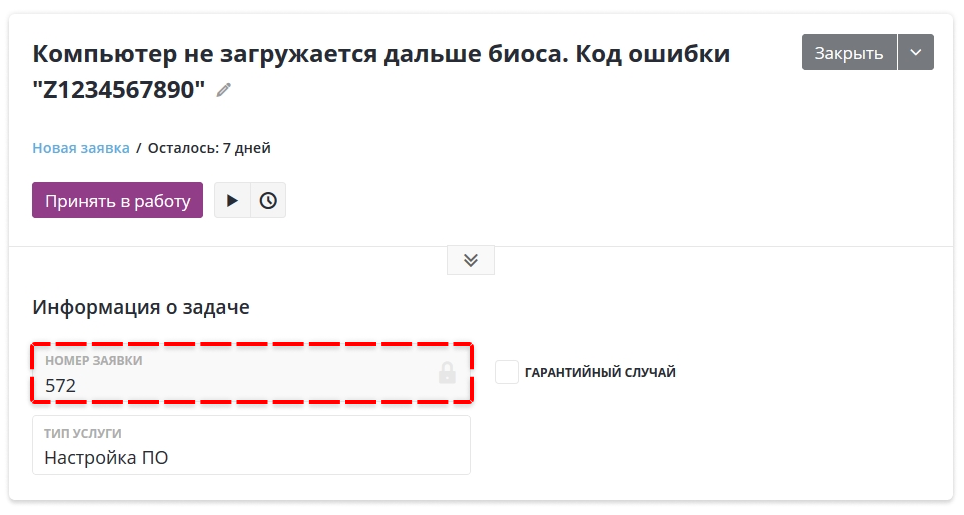Click the Осталось: 7 дней deadline text
Image resolution: width=964 pixels, height=515 pixels.
coord(209,148)
